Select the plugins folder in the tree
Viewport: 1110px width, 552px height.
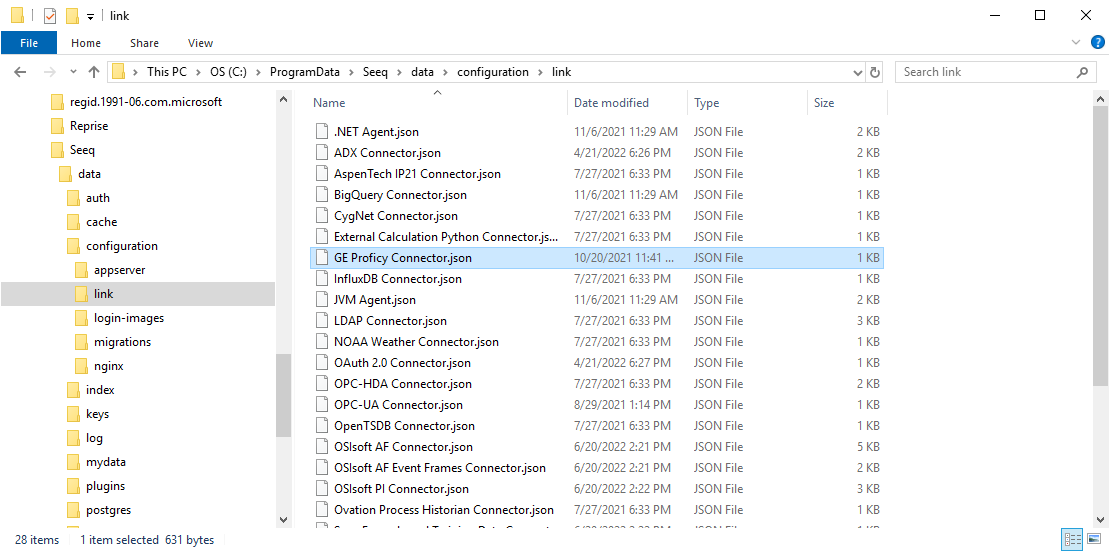(105, 486)
